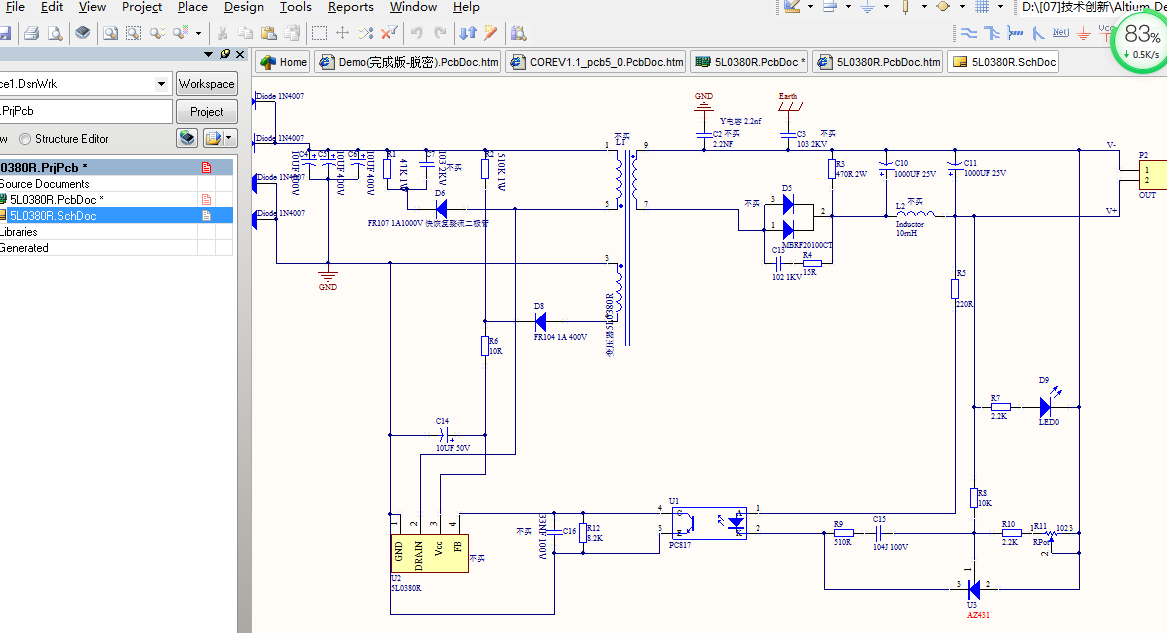Open the Design menu

coord(243,7)
